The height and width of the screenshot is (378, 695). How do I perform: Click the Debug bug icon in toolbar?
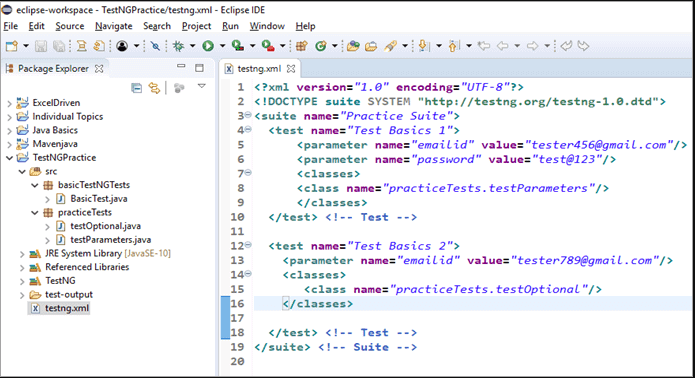pyautogui.click(x=179, y=46)
